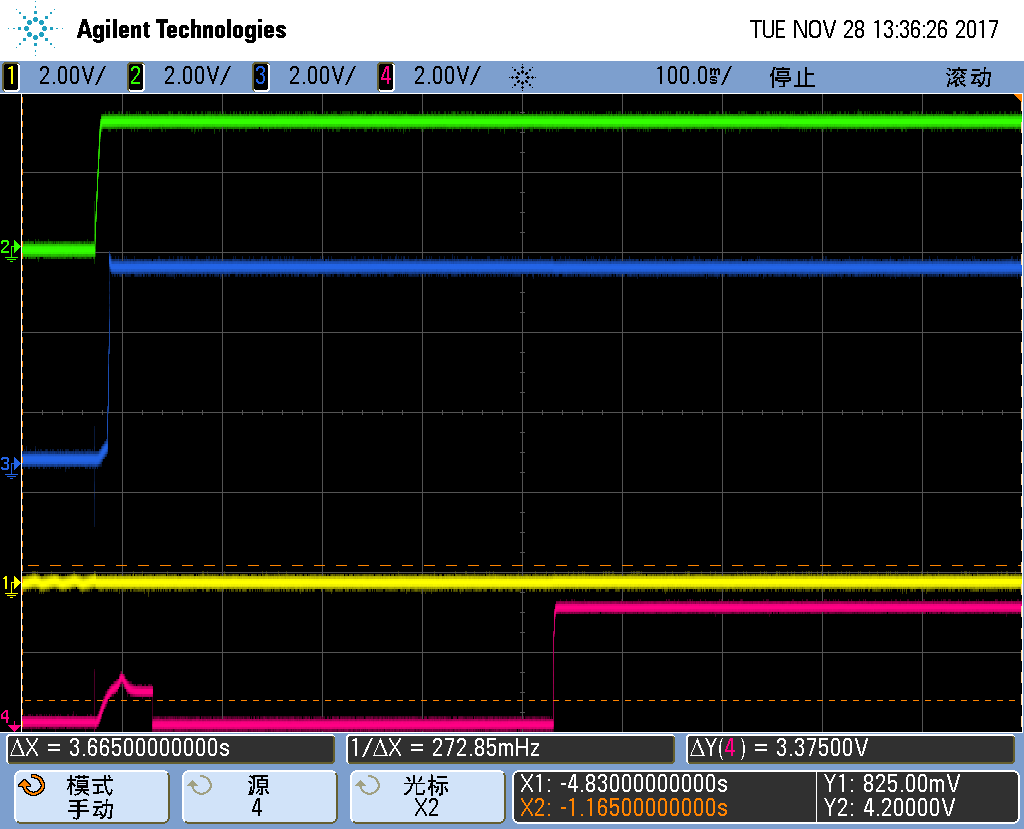Click the X2 cursor value readout
The height and width of the screenshot is (829, 1024).
pos(624,808)
